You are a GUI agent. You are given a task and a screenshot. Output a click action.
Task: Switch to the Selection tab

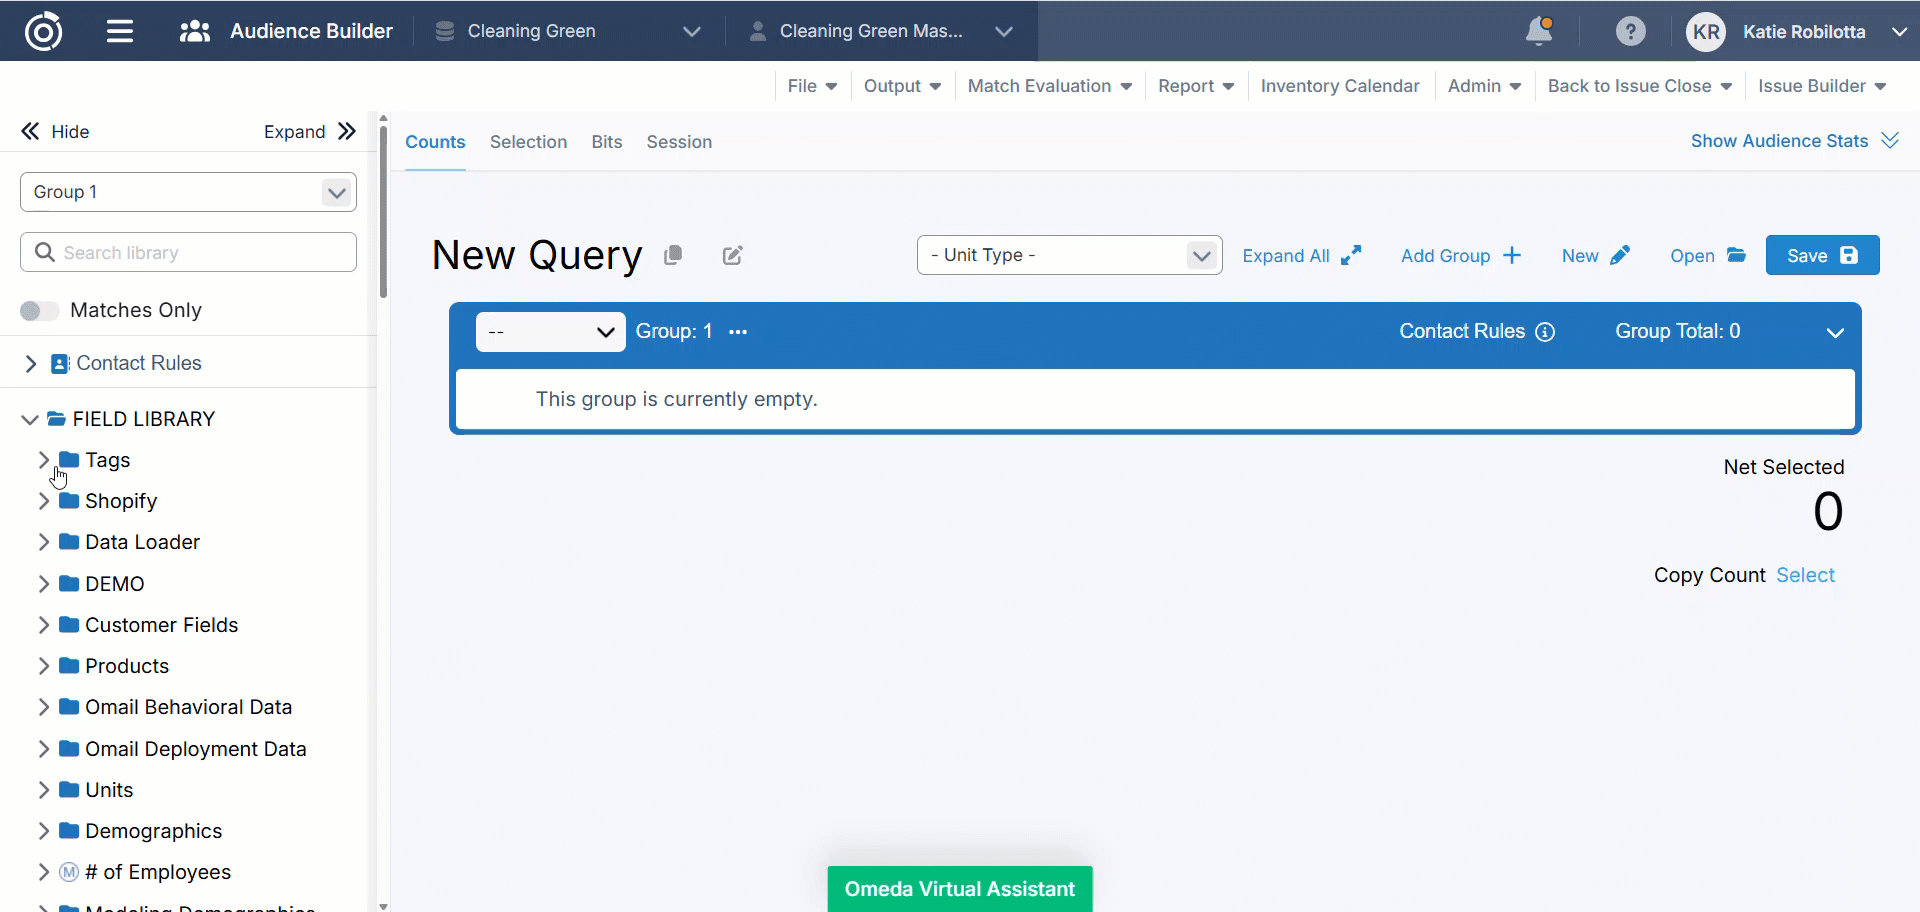tap(528, 142)
